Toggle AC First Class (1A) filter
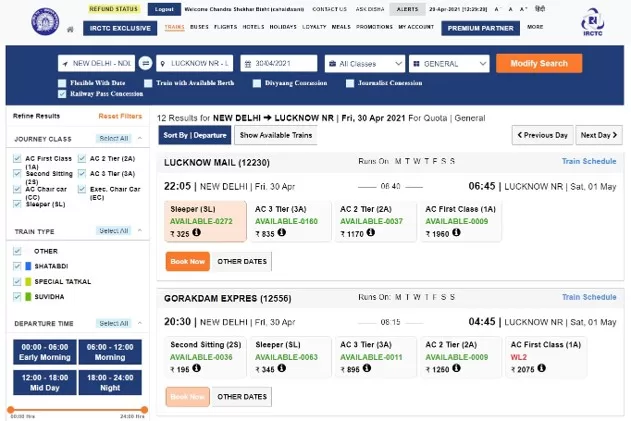The width and height of the screenshot is (631, 421). (17, 158)
